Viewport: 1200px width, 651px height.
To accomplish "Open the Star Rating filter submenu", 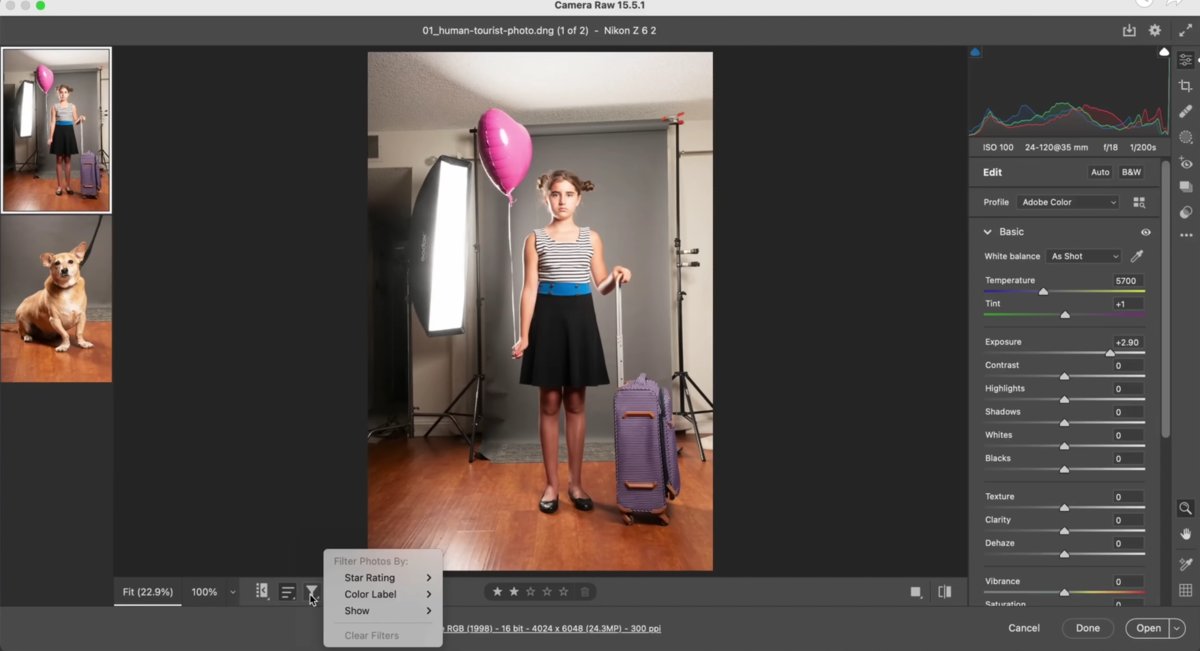I will [x=370, y=577].
